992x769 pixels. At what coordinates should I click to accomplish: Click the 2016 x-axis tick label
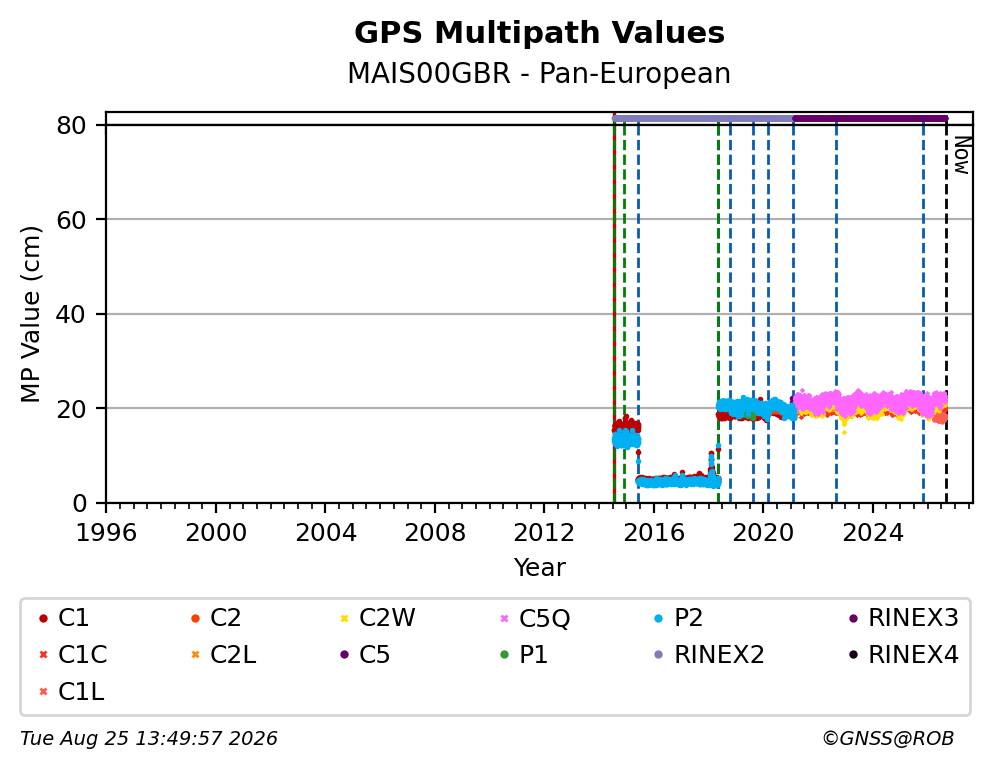click(x=654, y=533)
